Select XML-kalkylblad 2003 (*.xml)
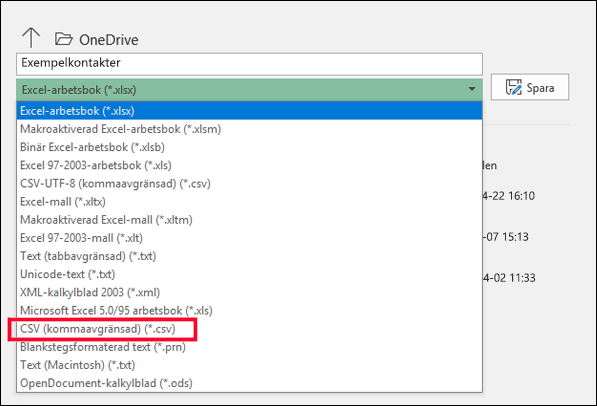 click(249, 293)
